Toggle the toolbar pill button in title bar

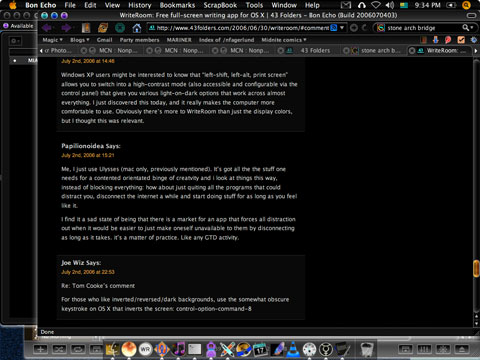[x=471, y=15]
